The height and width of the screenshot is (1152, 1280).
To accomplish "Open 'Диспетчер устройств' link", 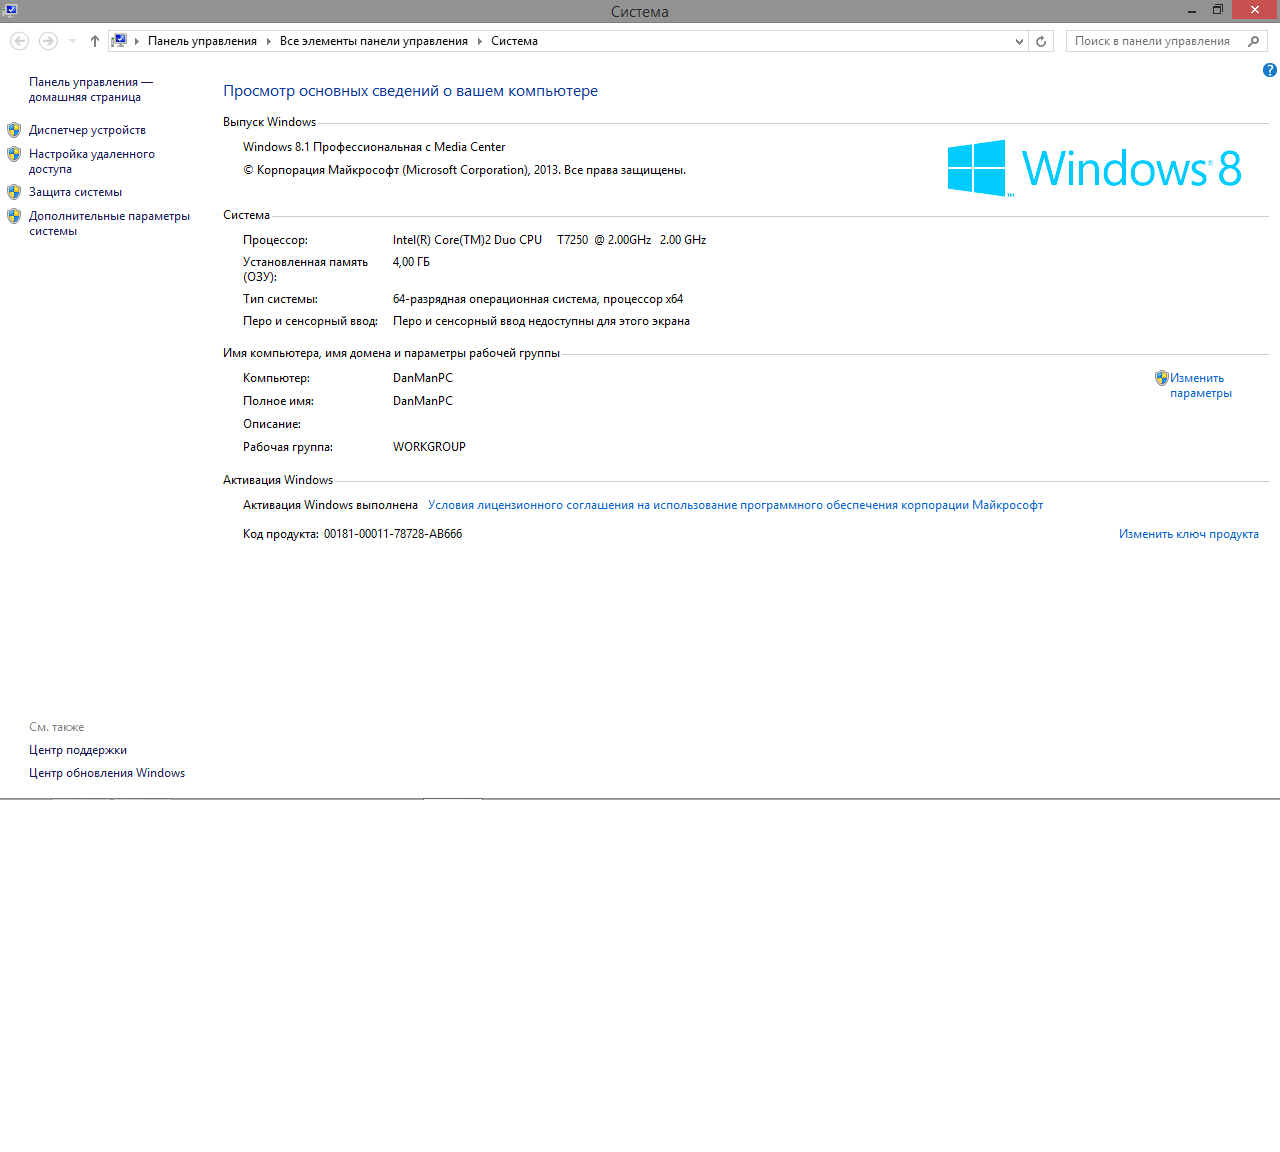I will click(x=87, y=130).
